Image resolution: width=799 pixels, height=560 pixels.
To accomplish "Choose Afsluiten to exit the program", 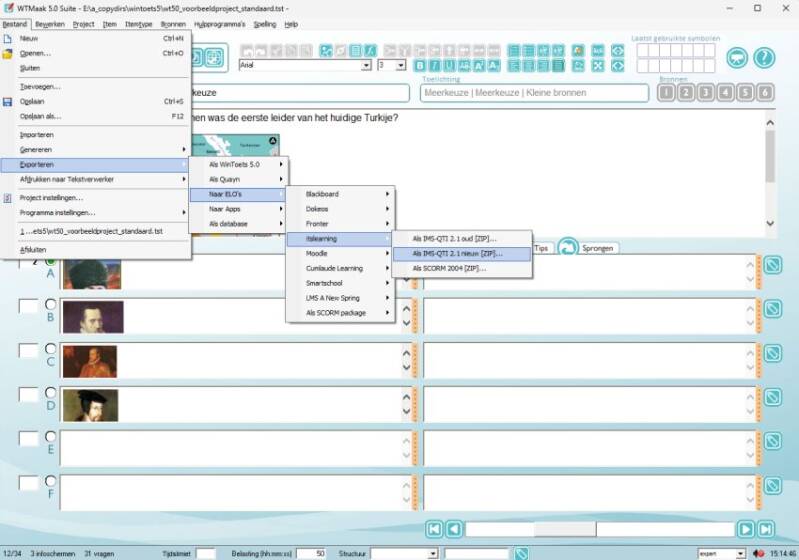I will (x=96, y=250).
